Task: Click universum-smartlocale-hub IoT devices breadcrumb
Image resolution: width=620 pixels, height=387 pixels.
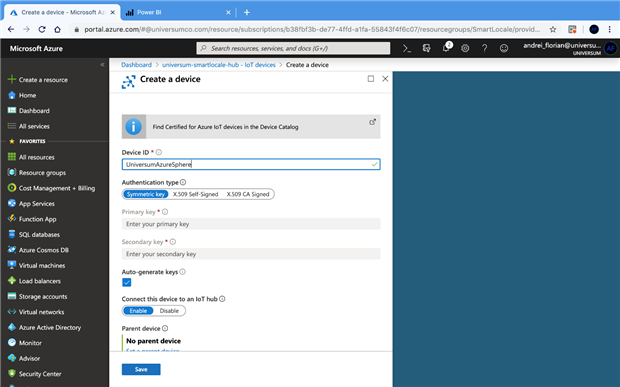Action: click(x=219, y=65)
